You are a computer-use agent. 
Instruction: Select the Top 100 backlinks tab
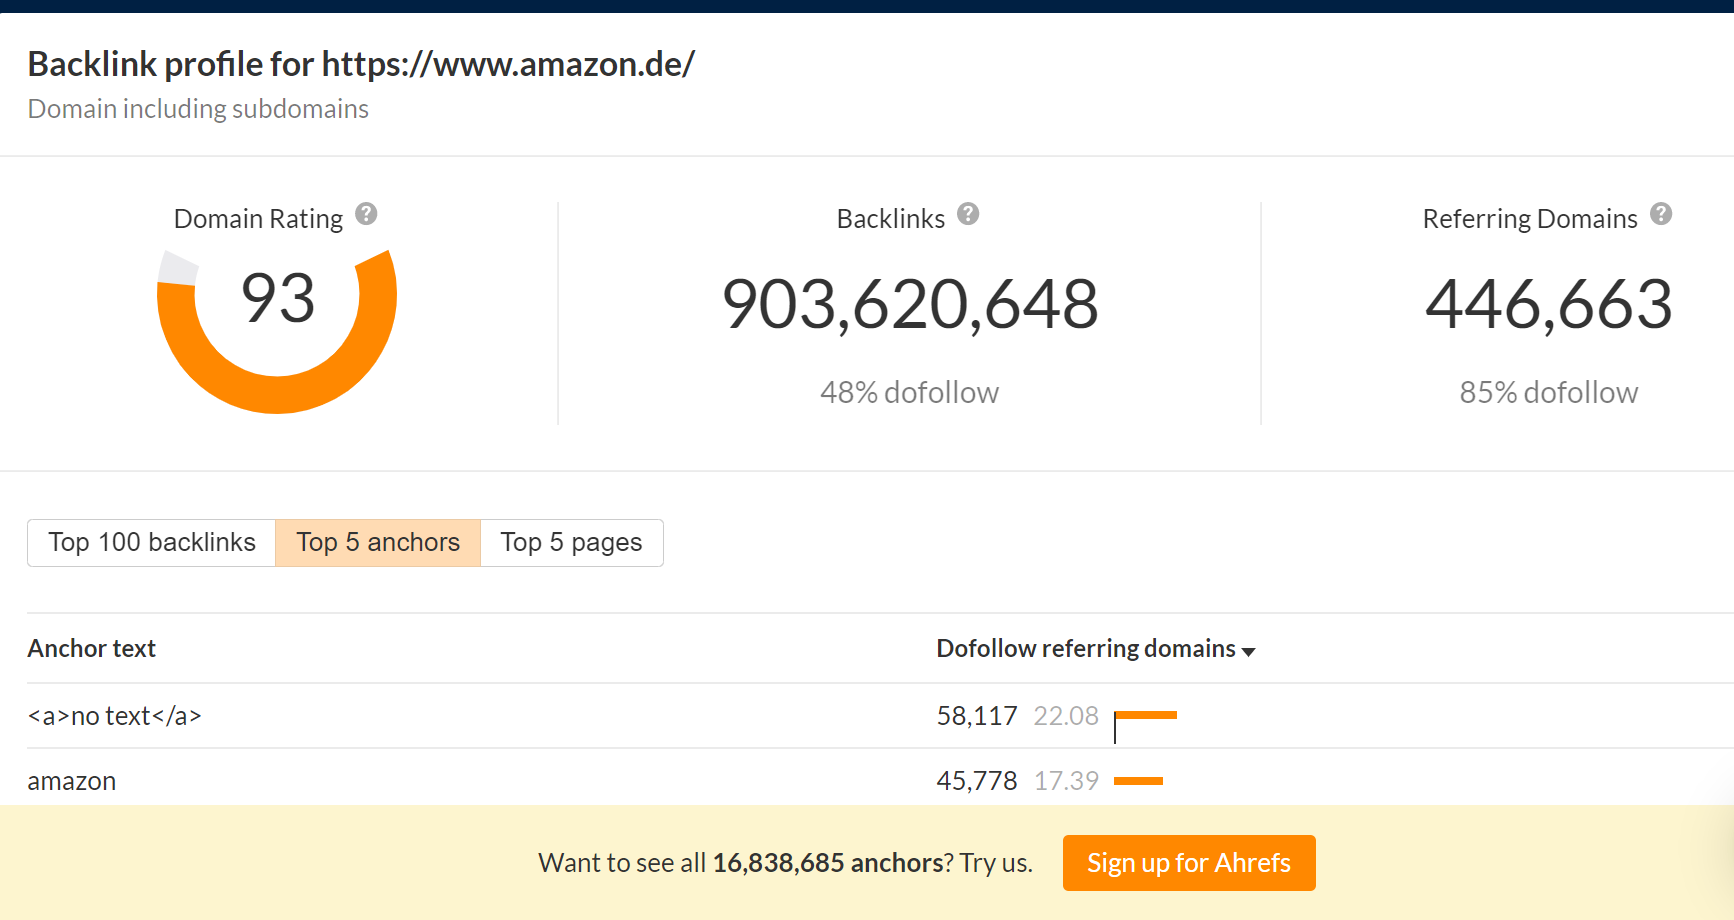pyautogui.click(x=152, y=543)
